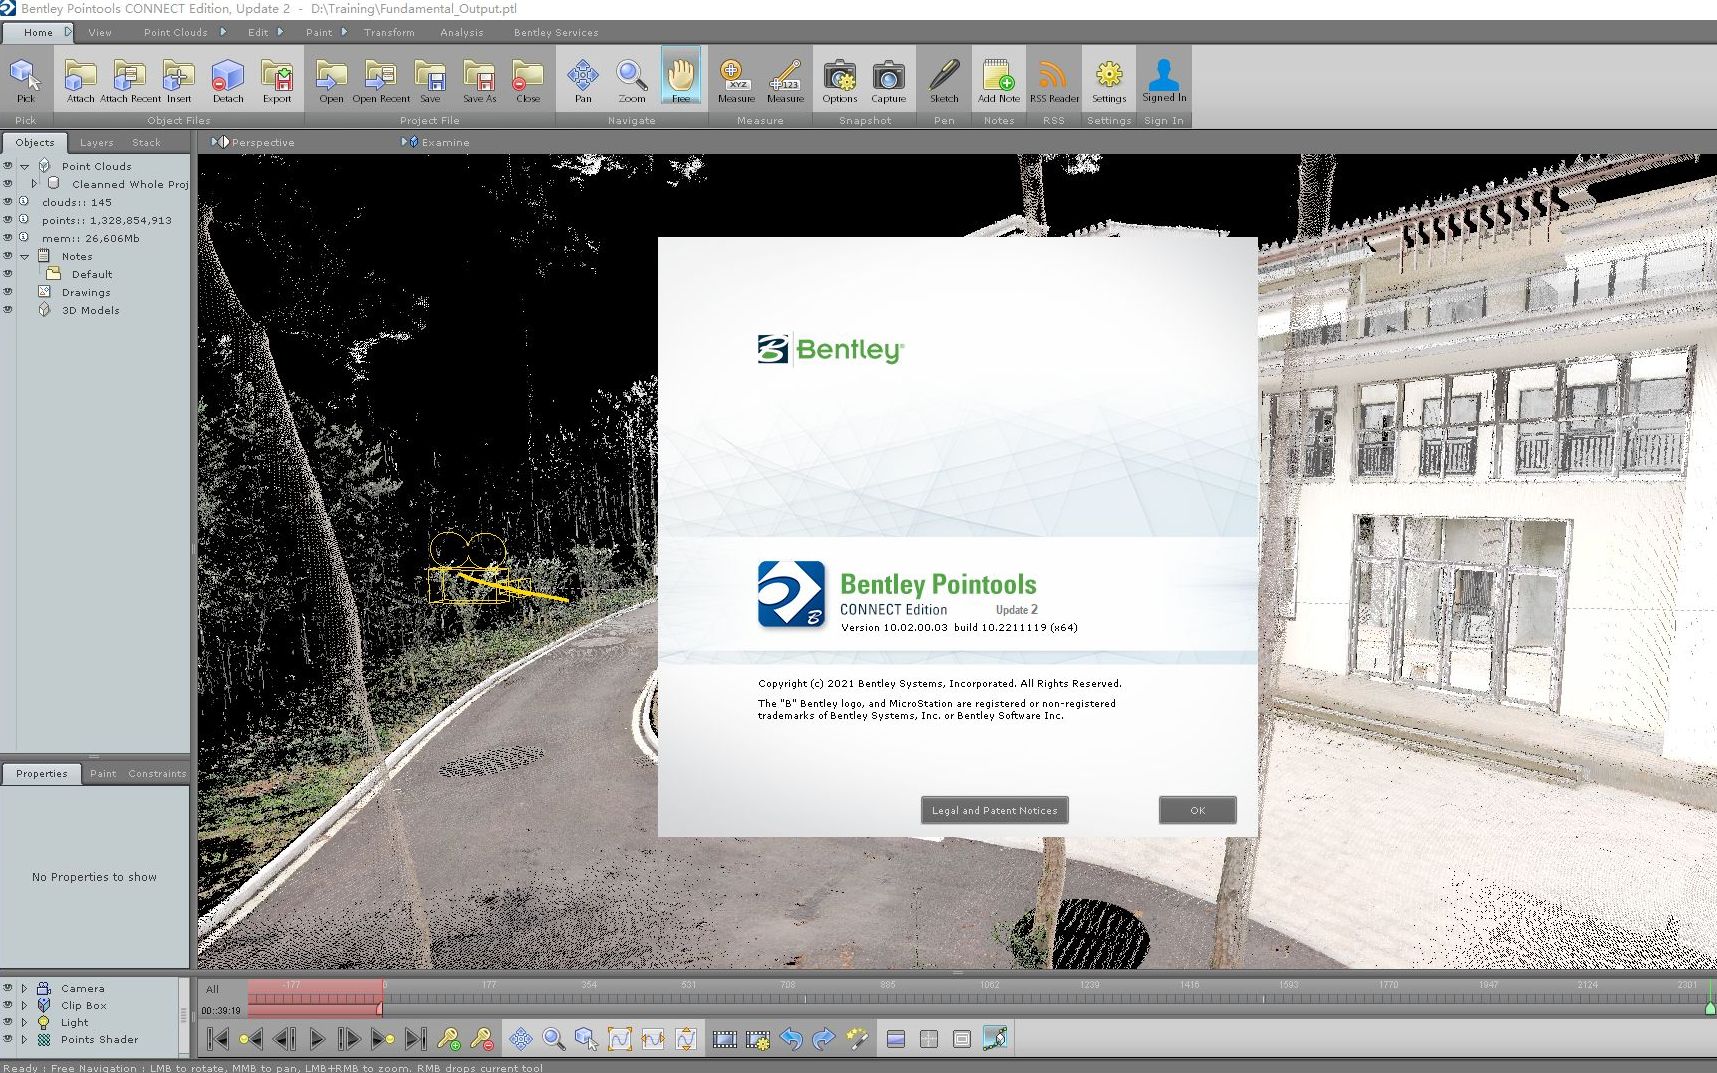Open the Analysis ribbon tab
This screenshot has width=1717, height=1073.
pyautogui.click(x=461, y=33)
